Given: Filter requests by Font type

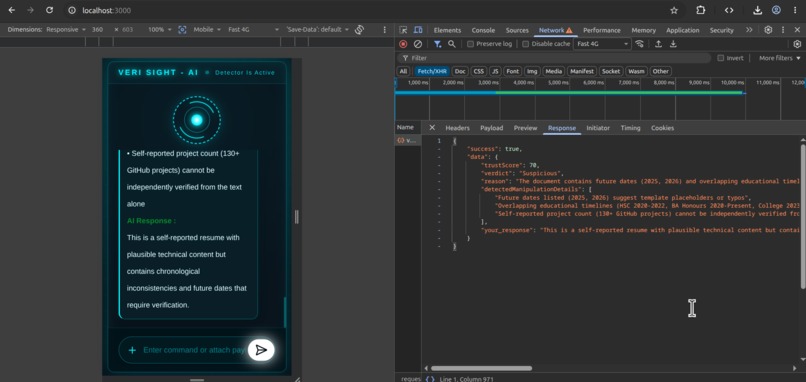Looking at the screenshot, I should [512, 71].
